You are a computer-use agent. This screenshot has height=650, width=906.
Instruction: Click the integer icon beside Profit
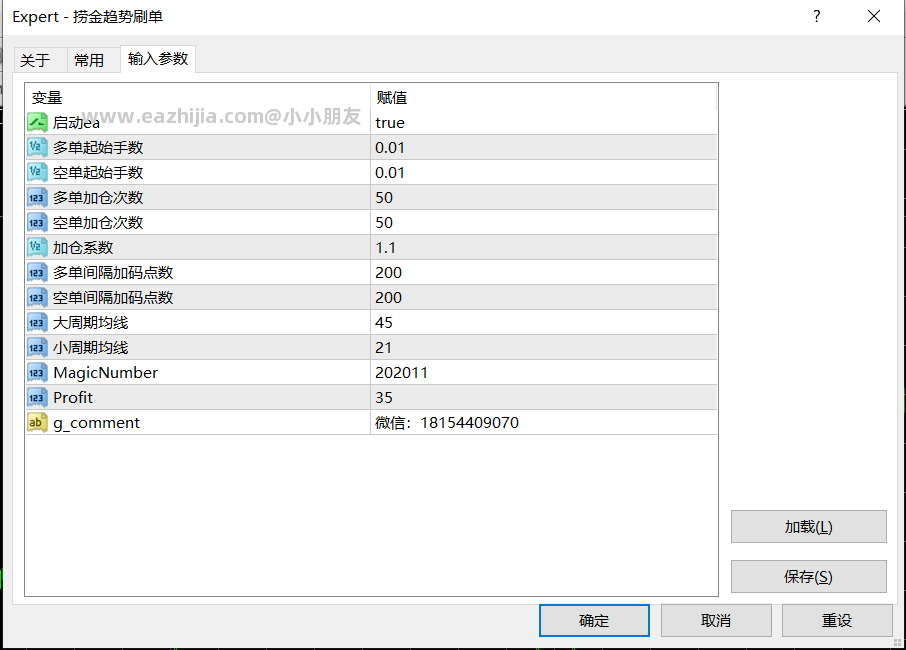pos(37,398)
